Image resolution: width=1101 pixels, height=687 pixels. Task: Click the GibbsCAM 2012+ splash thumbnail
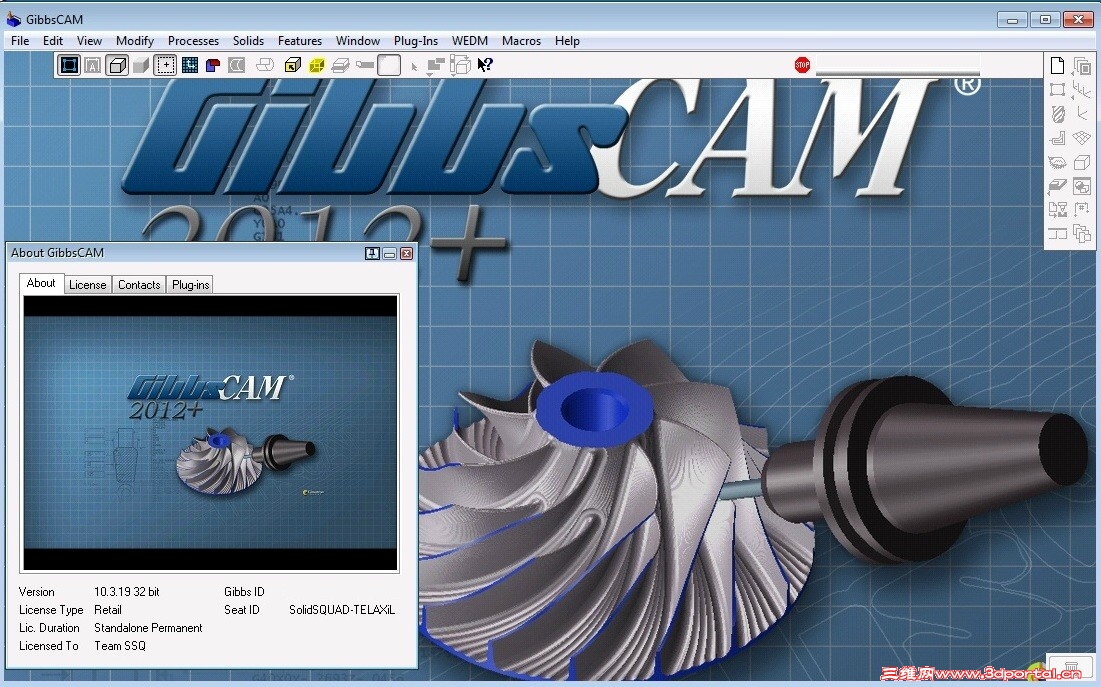tap(211, 433)
